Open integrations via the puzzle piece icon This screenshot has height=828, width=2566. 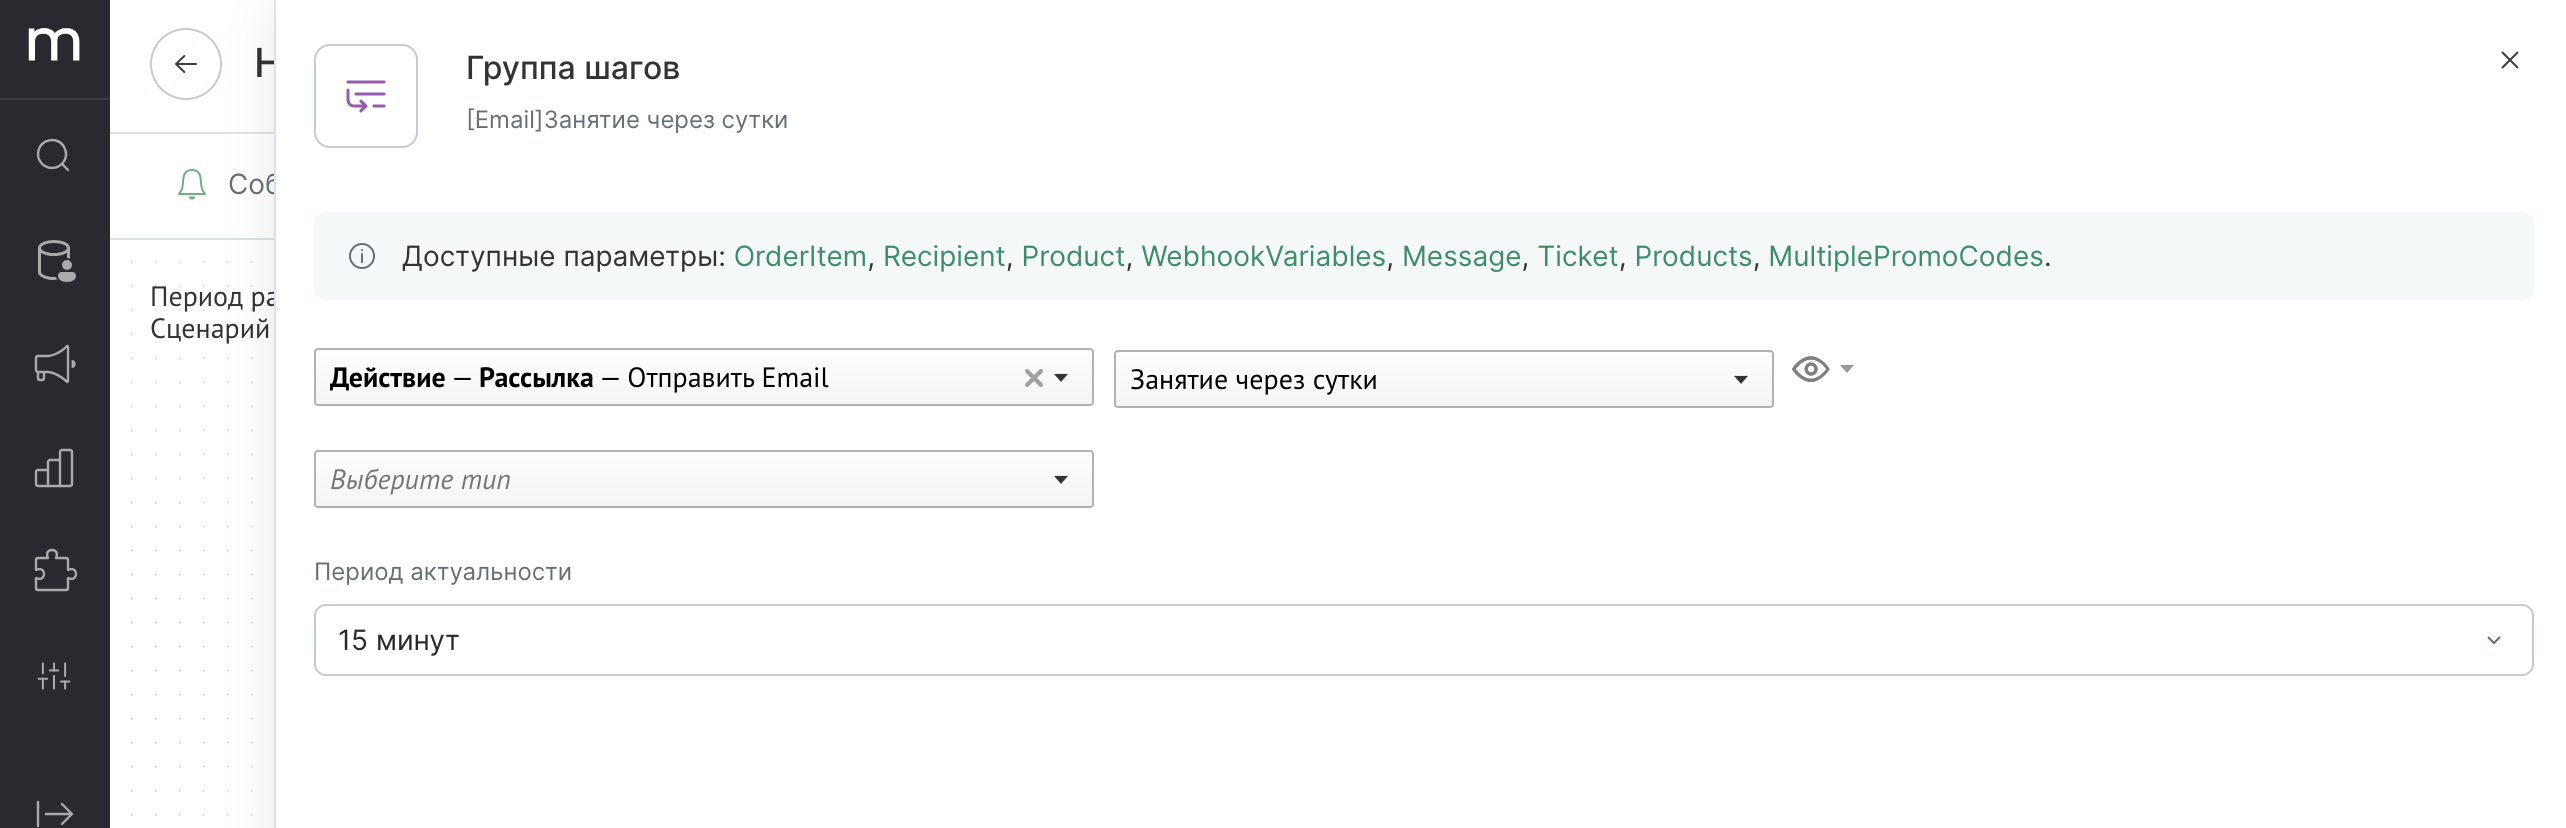pos(55,571)
